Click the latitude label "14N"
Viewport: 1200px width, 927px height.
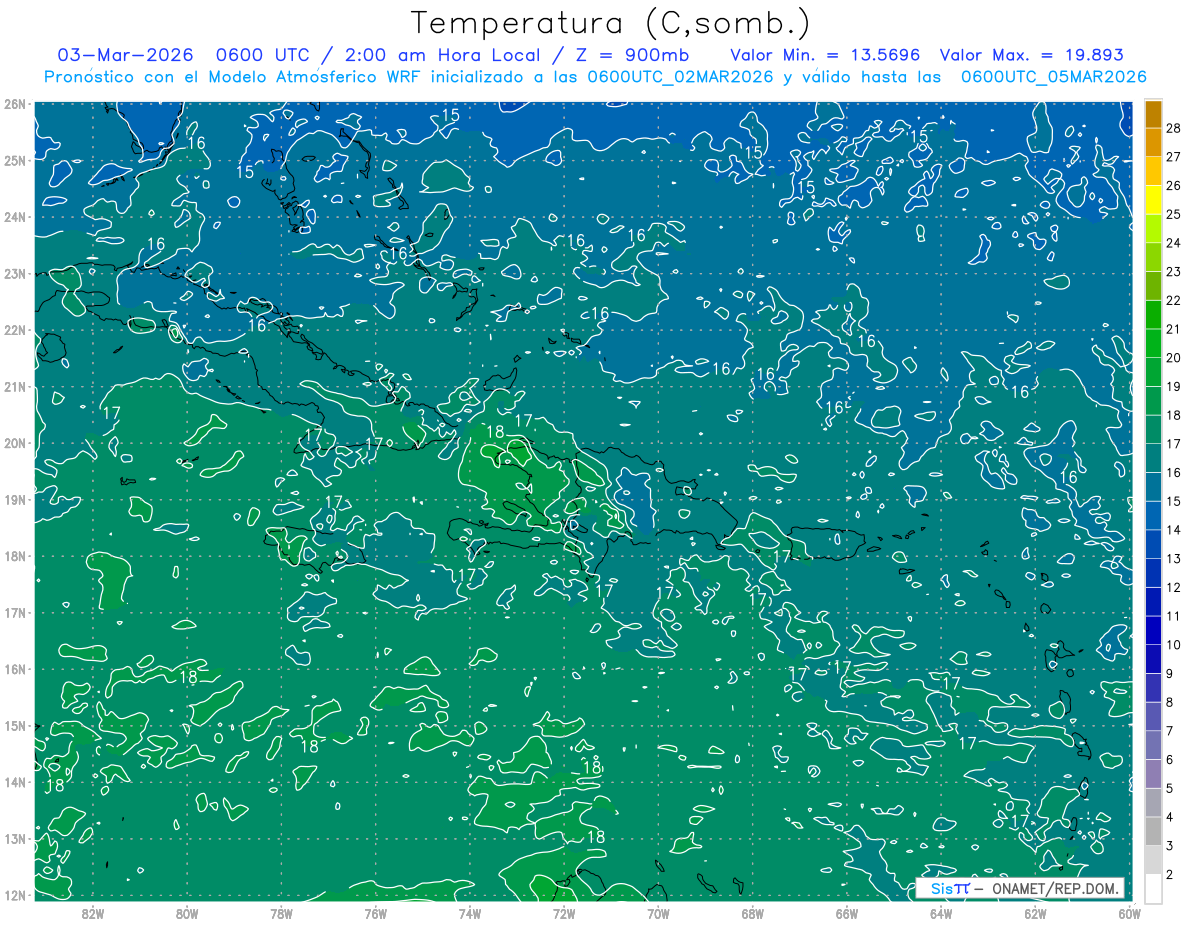(x=14, y=782)
